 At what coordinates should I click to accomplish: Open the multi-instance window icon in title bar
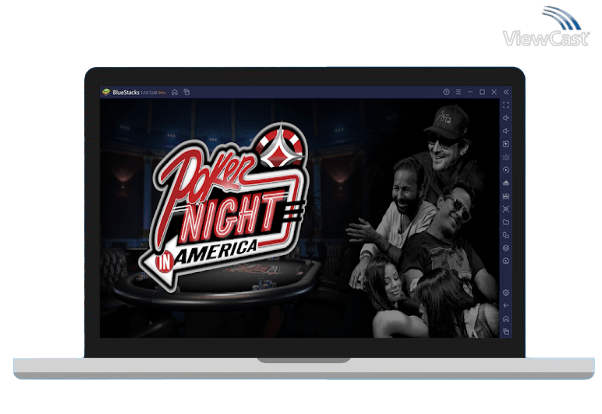coord(187,92)
